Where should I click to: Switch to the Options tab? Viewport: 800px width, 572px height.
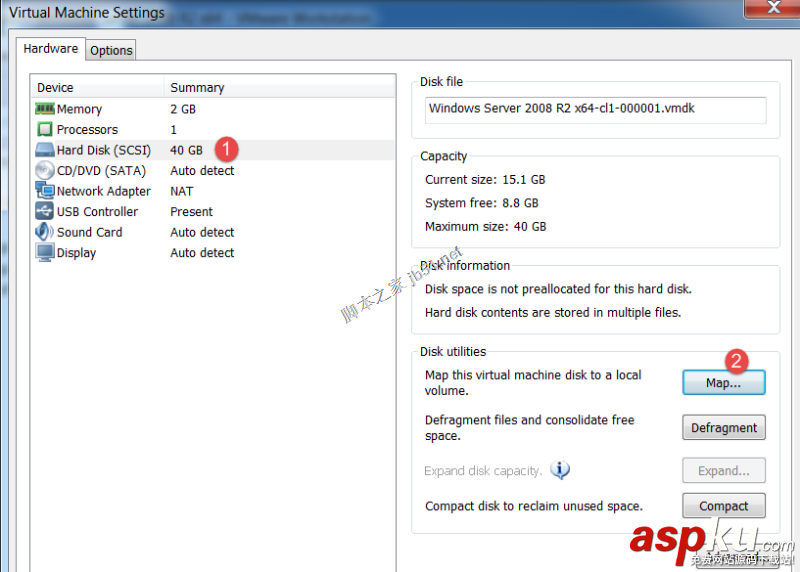(111, 50)
